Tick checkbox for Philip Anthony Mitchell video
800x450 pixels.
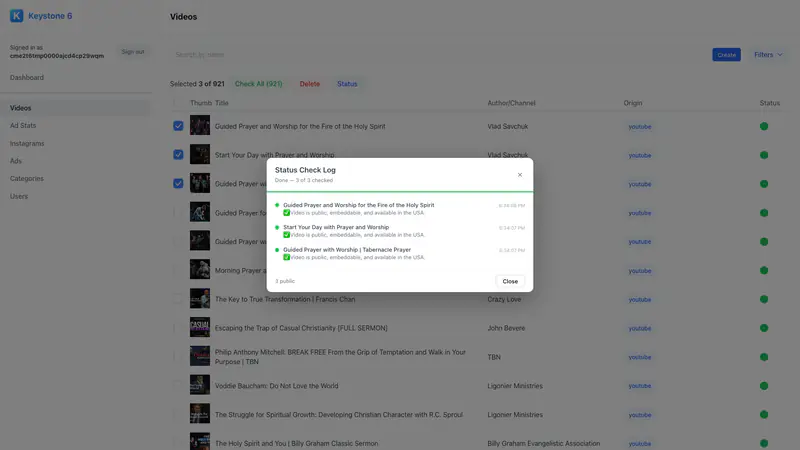[x=178, y=357]
